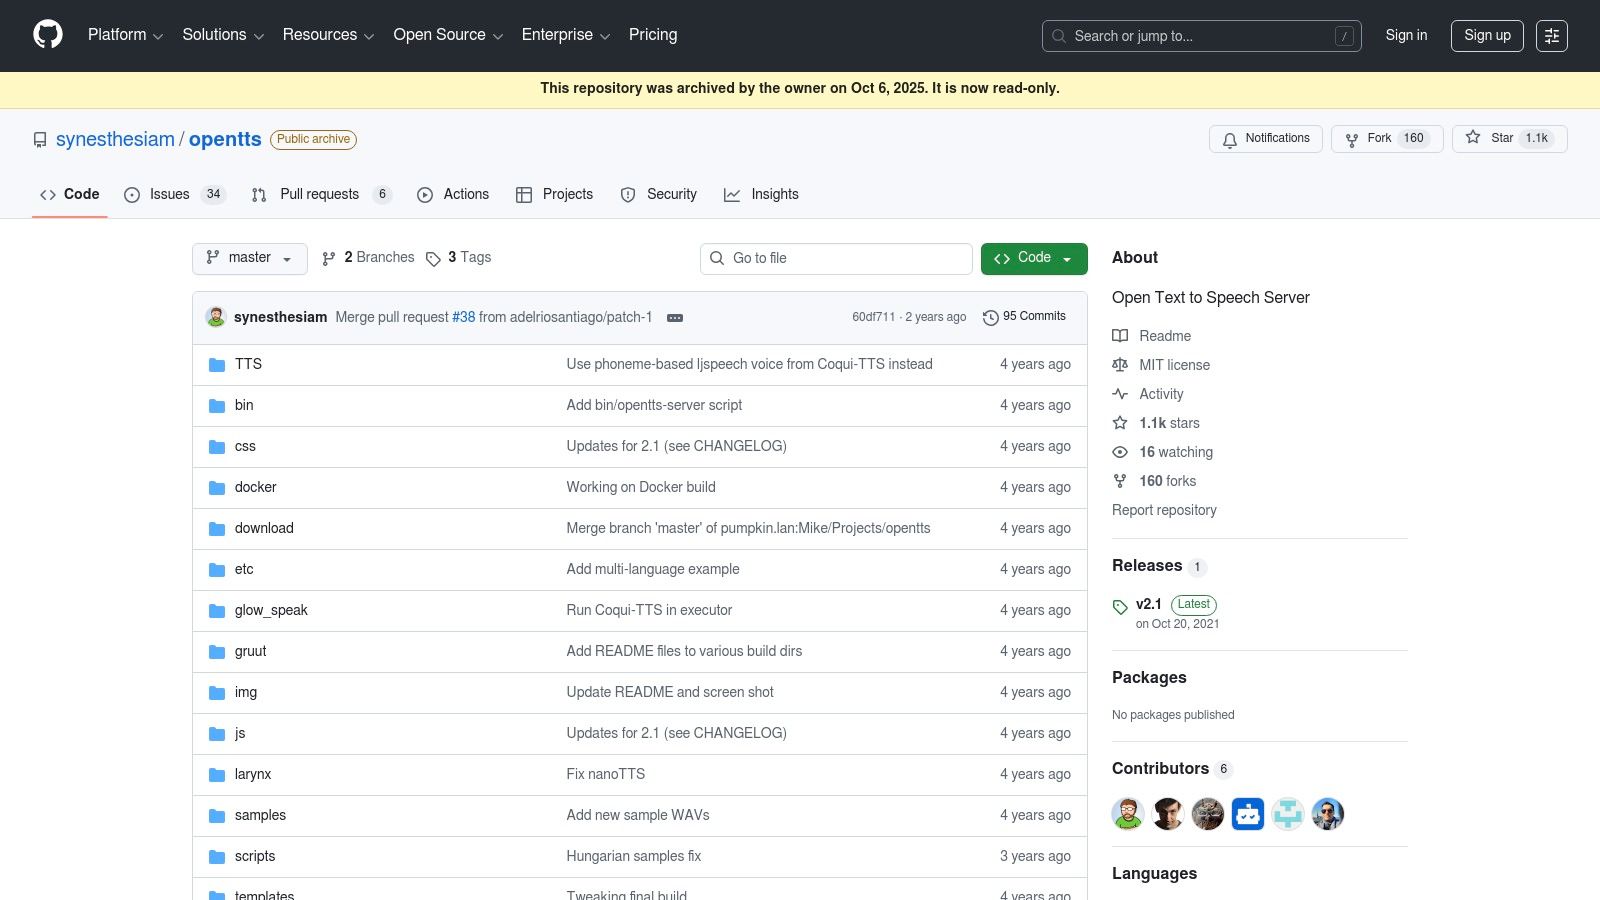Screen dimensions: 1600x900
Task: Expand the master branch dropdown
Action: 249,258
